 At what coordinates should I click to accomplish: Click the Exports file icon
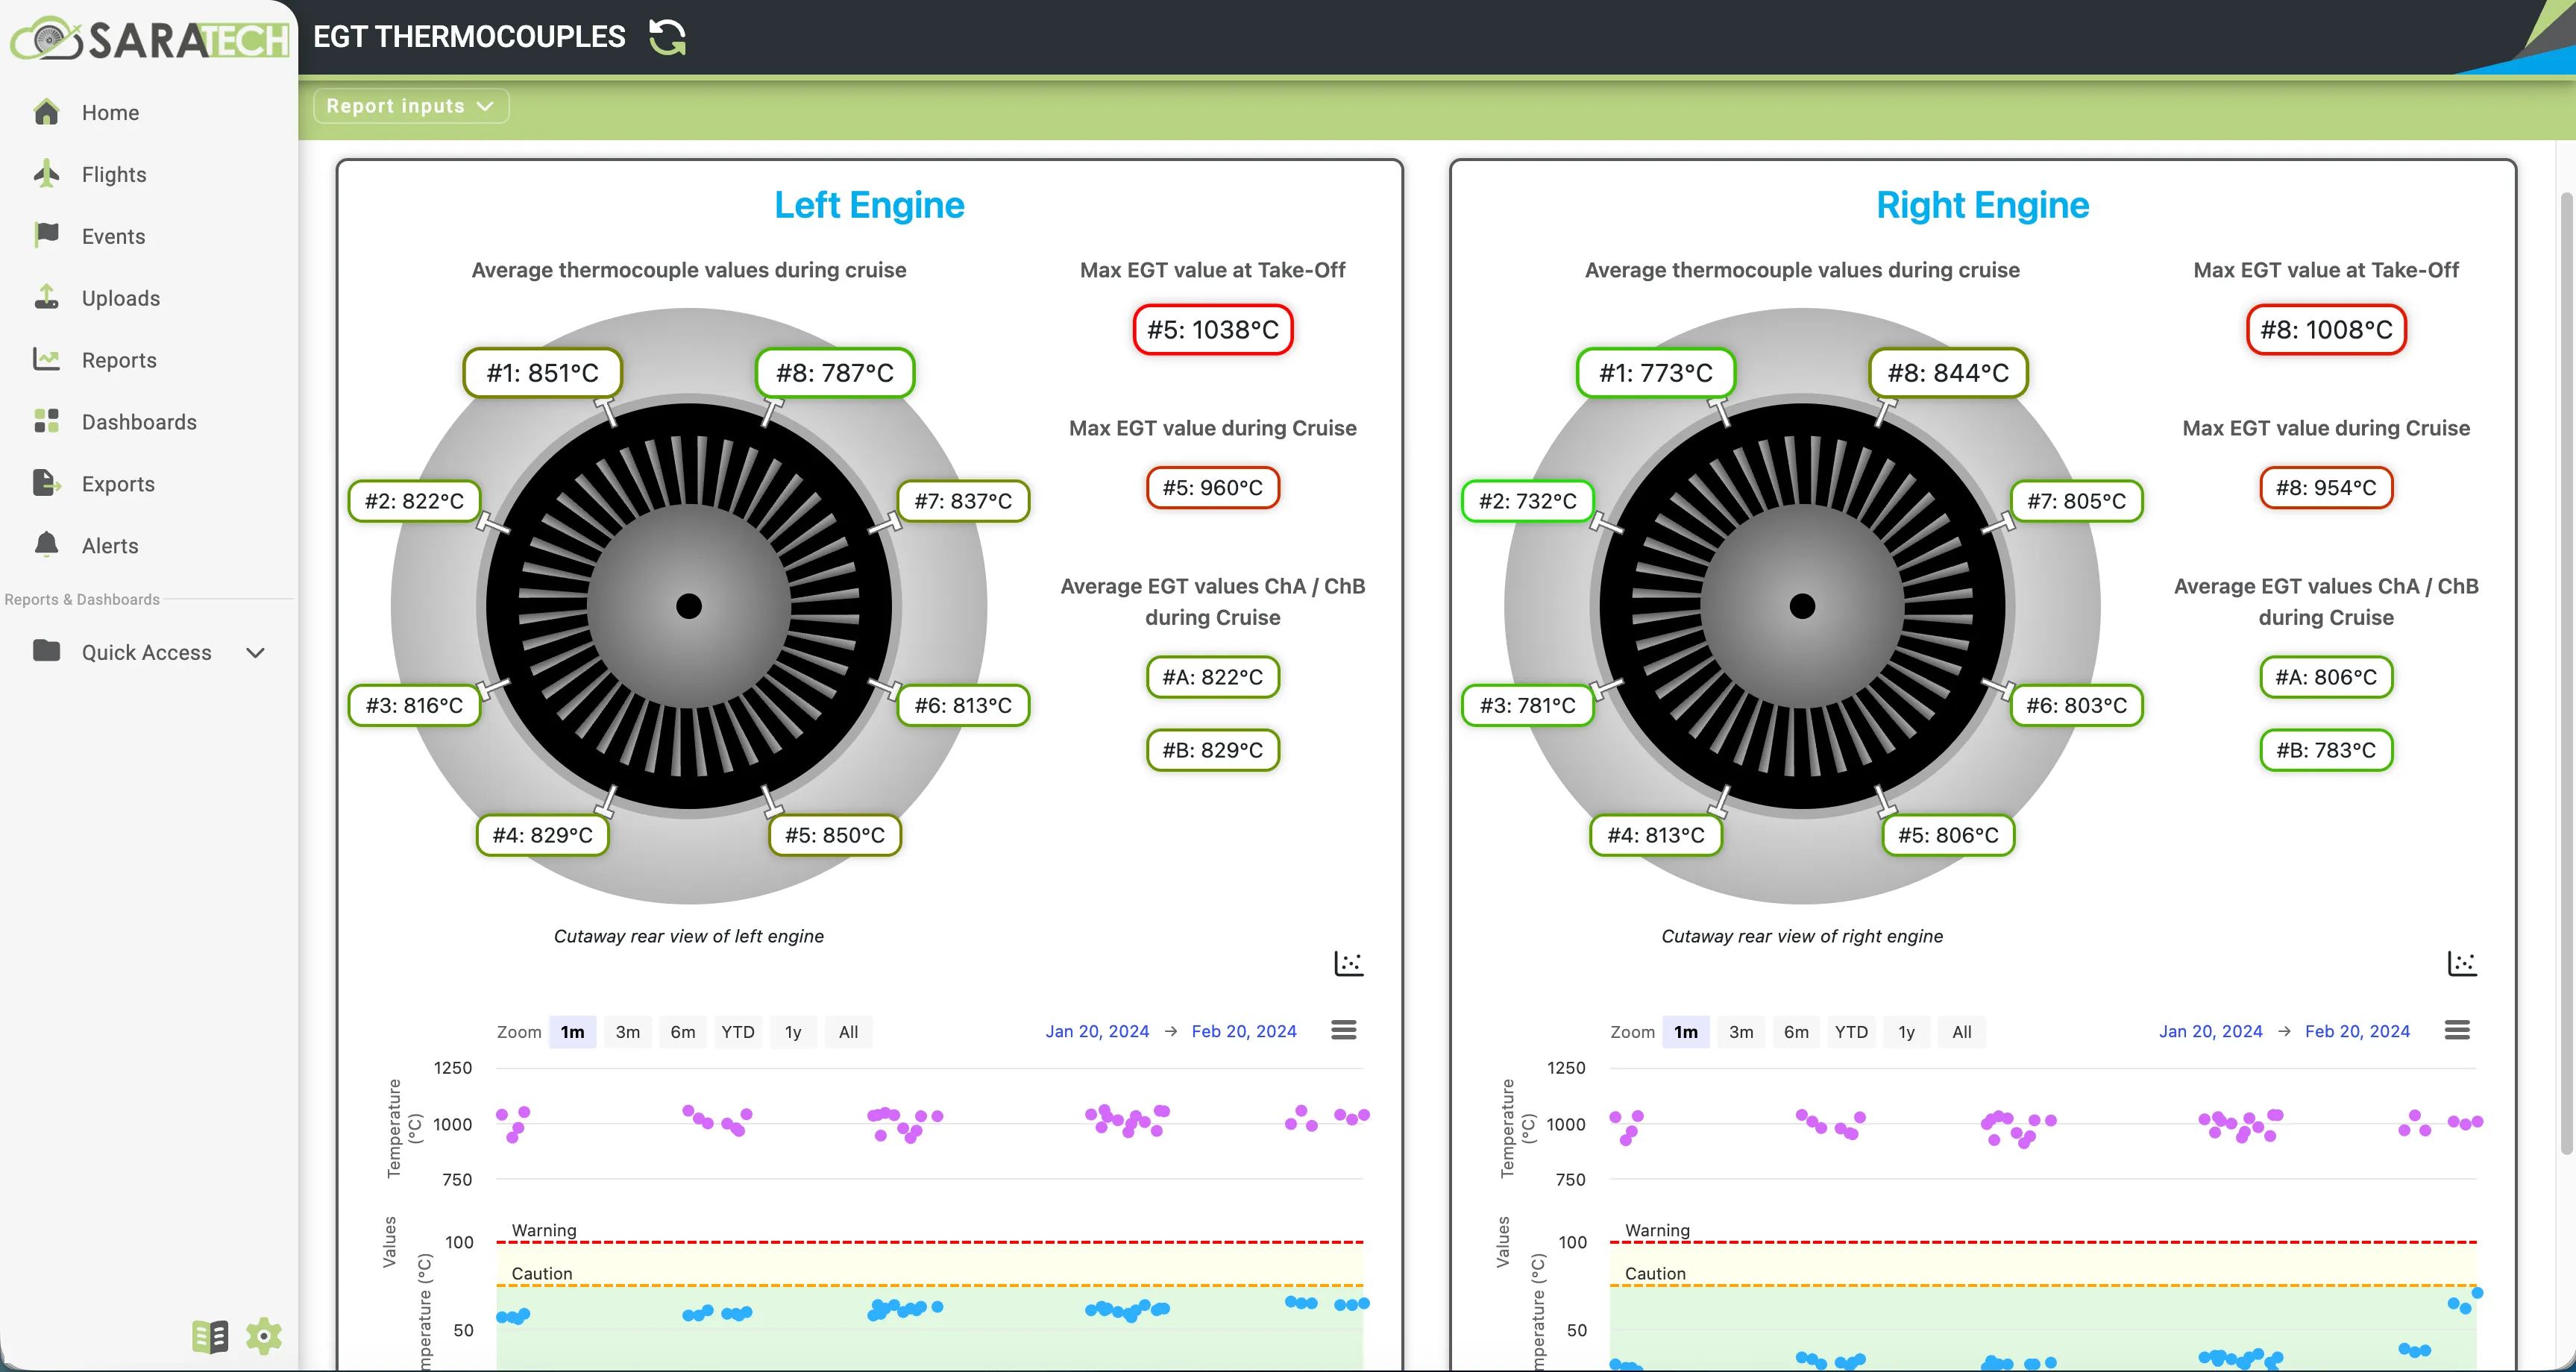pyautogui.click(x=46, y=483)
